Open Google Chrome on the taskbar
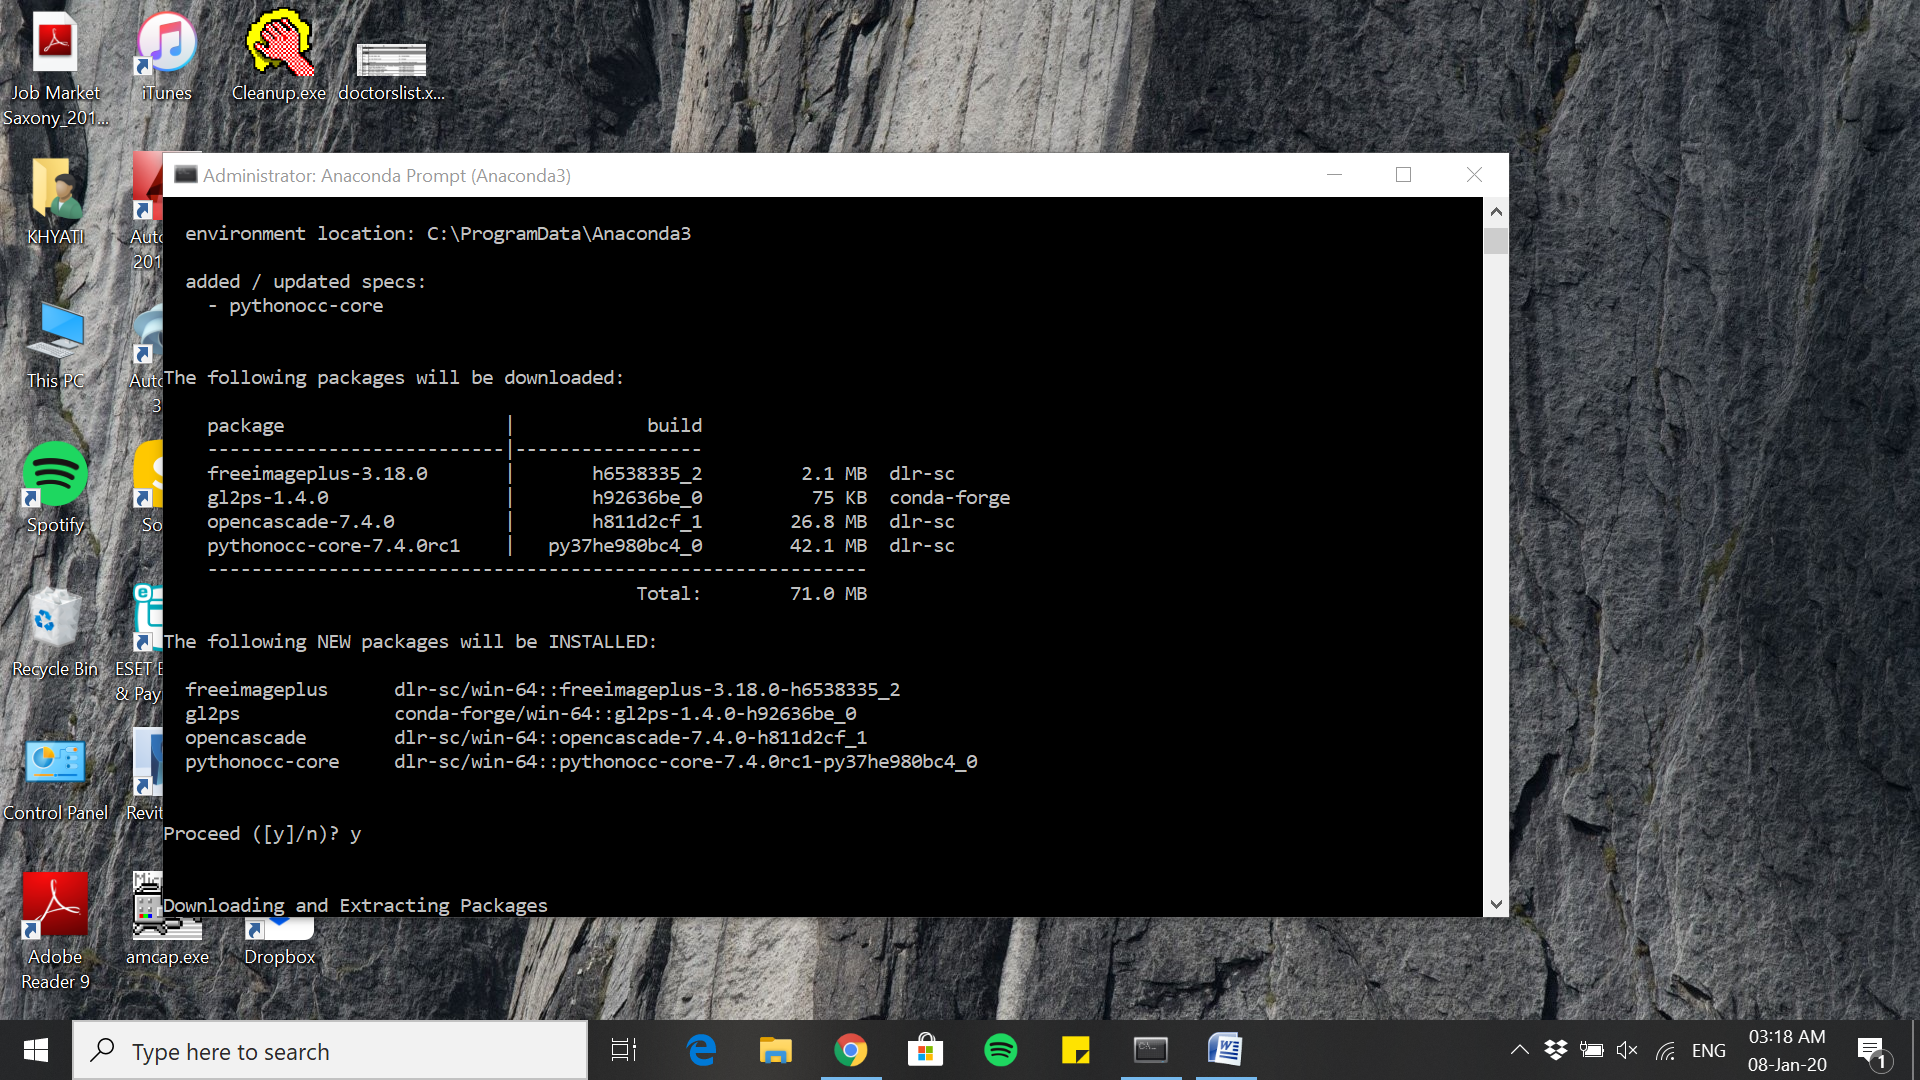The image size is (1920, 1080). point(851,1050)
